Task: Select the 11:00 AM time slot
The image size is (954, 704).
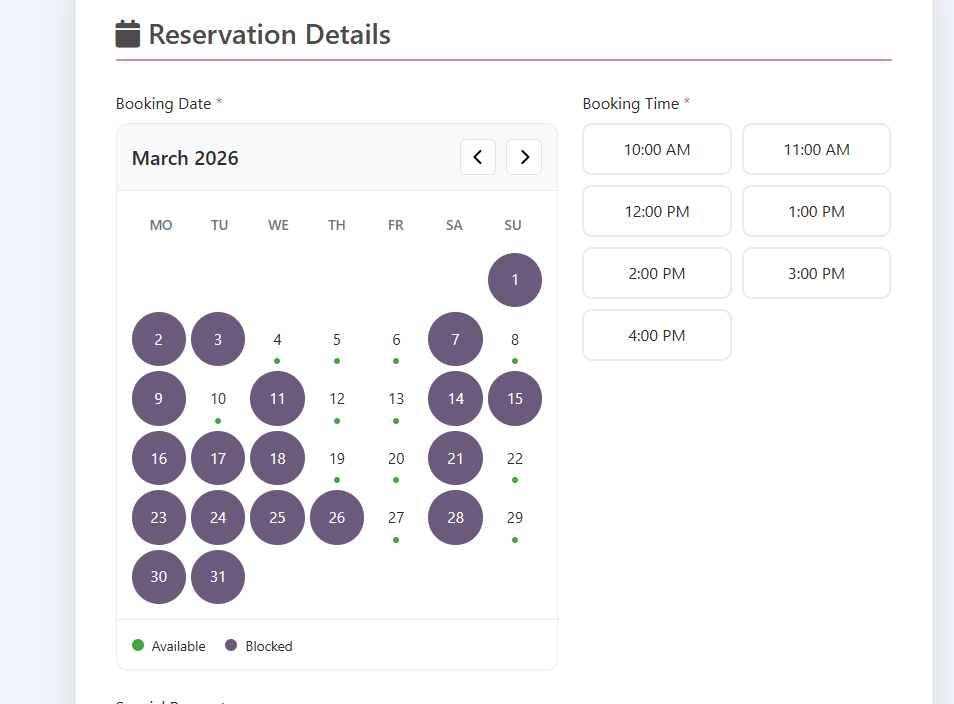Action: pos(816,149)
